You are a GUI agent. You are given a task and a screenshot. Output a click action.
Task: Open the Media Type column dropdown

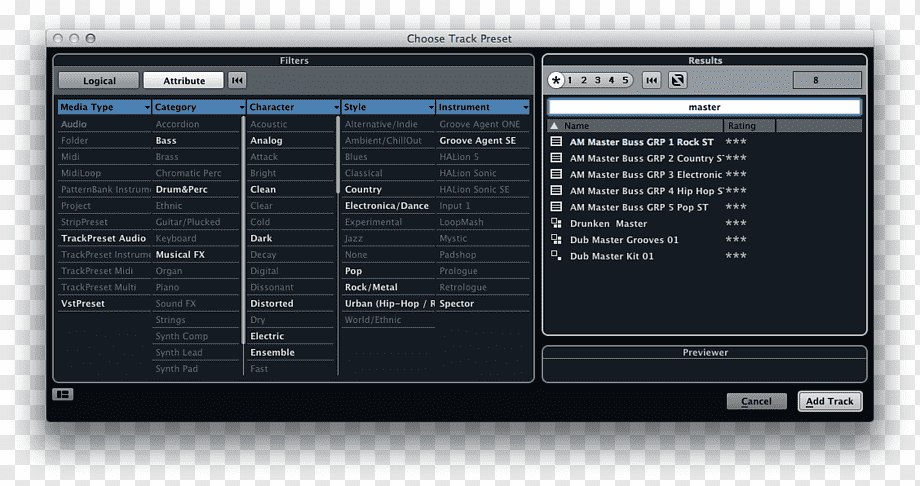tap(147, 107)
